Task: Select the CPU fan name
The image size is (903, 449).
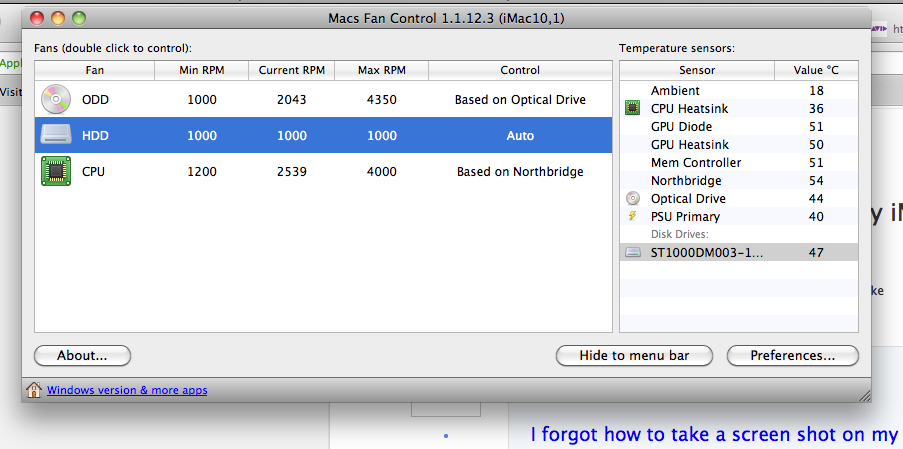Action: point(93,172)
